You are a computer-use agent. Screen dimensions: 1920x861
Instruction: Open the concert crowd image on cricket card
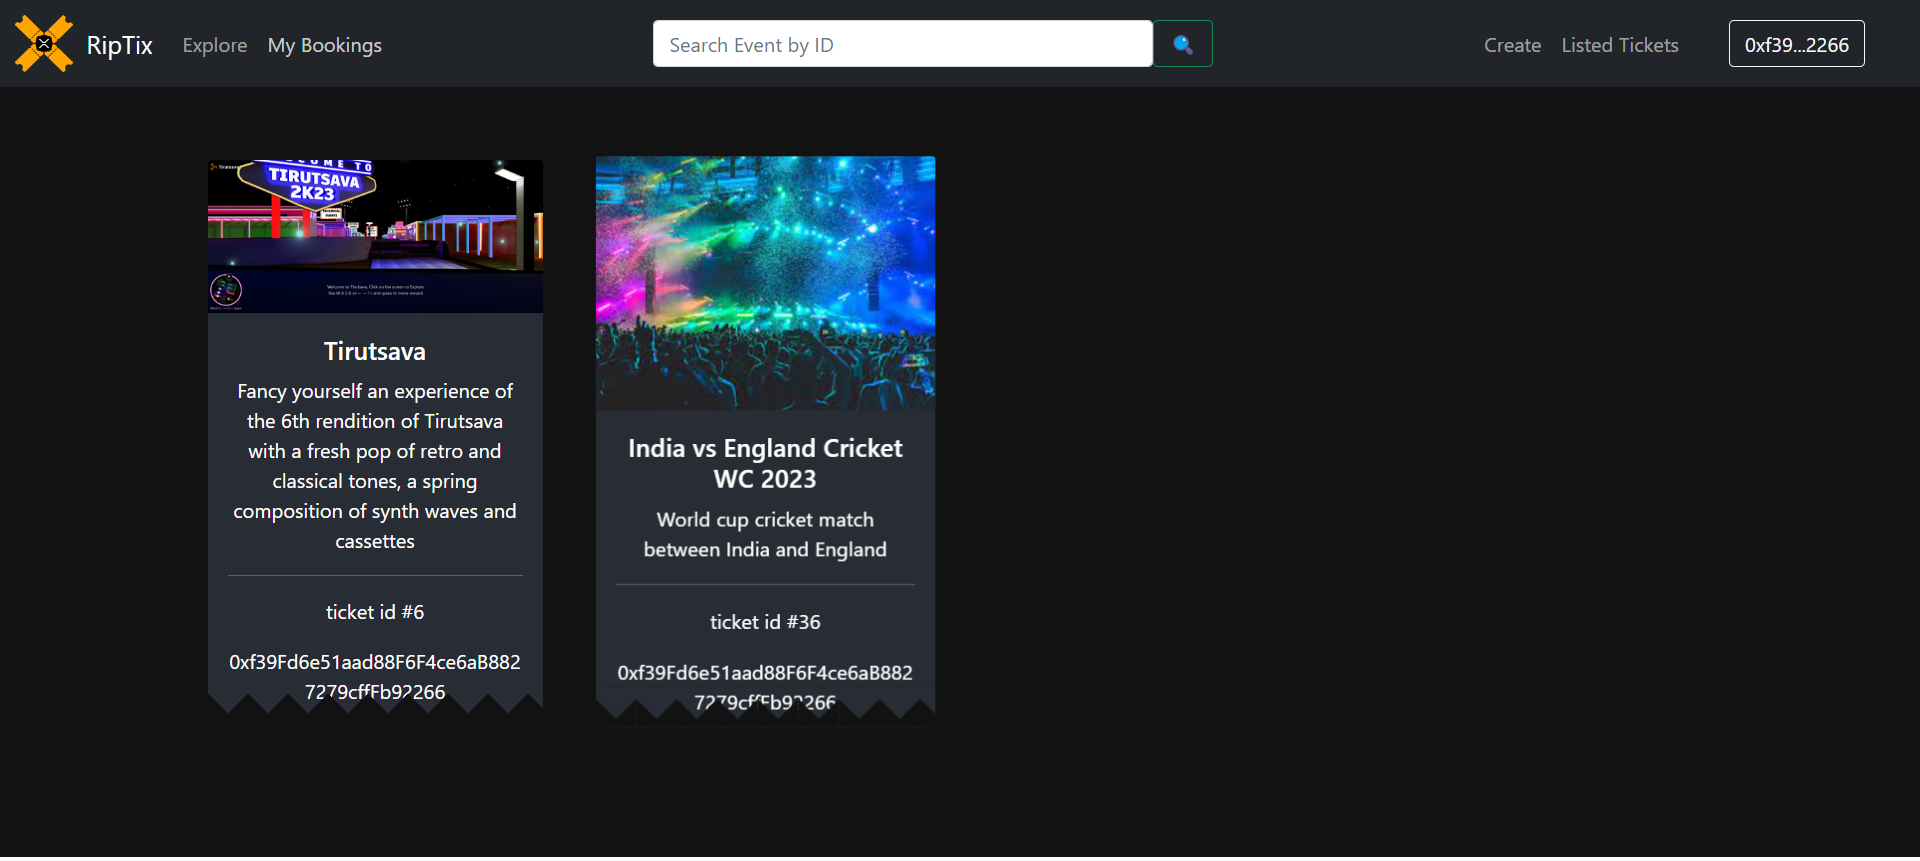765,283
